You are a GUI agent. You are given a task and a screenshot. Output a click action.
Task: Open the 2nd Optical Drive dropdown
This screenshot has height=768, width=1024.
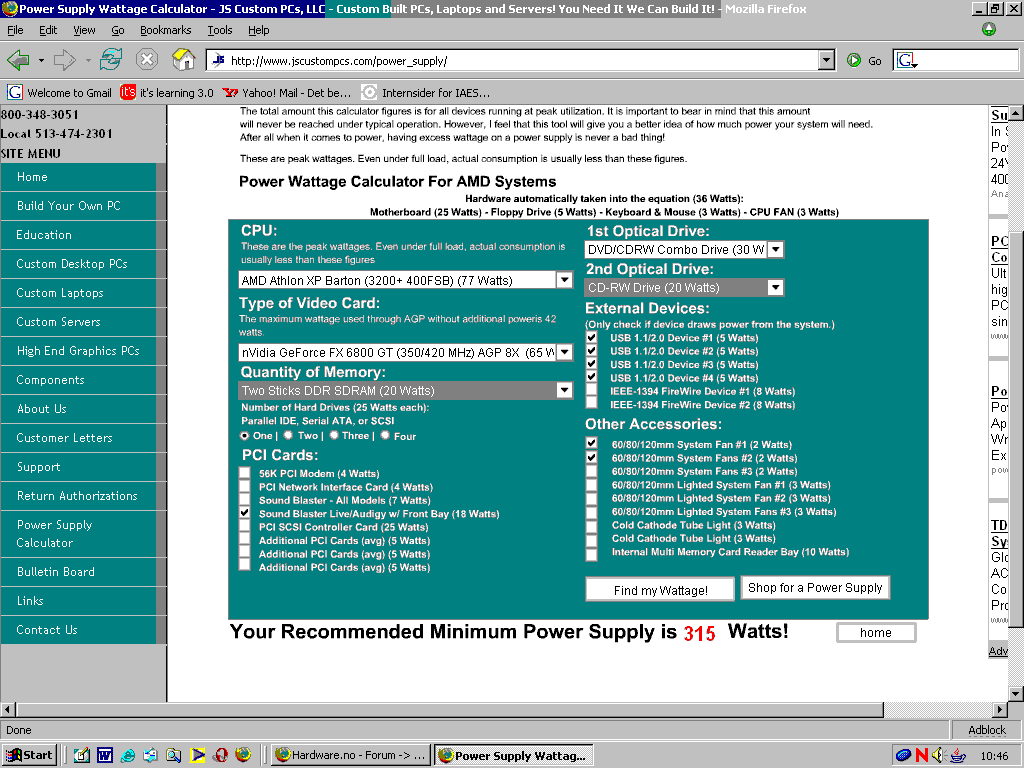tap(775, 288)
